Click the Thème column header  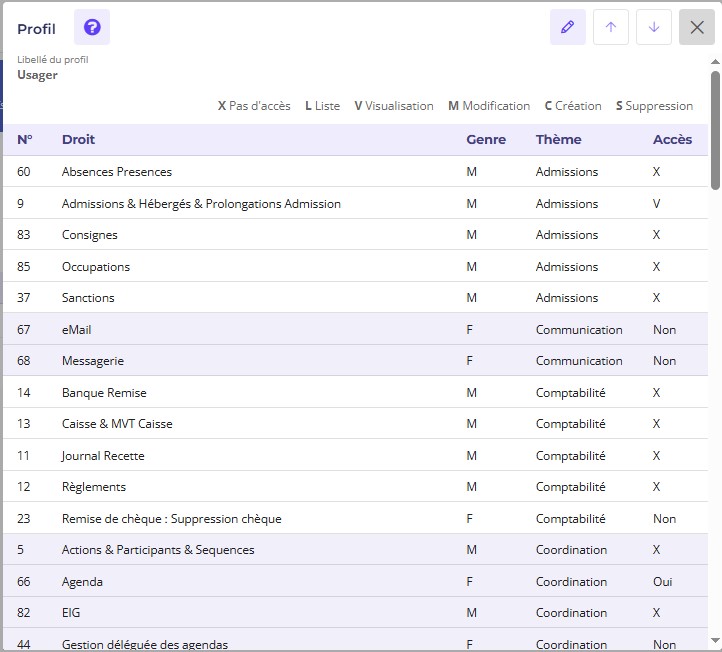pos(558,140)
